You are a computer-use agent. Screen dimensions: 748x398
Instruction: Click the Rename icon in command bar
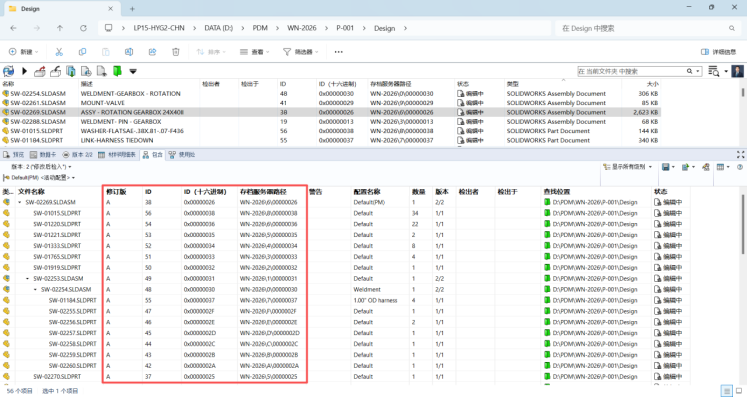point(129,52)
